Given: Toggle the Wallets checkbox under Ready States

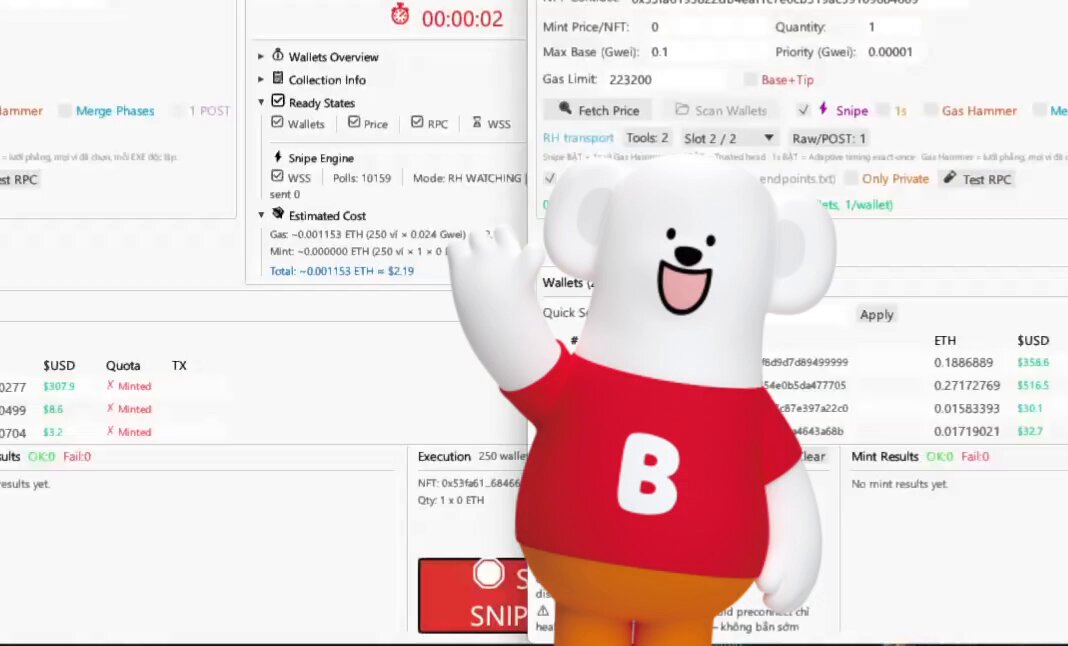Looking at the screenshot, I should (x=277, y=122).
